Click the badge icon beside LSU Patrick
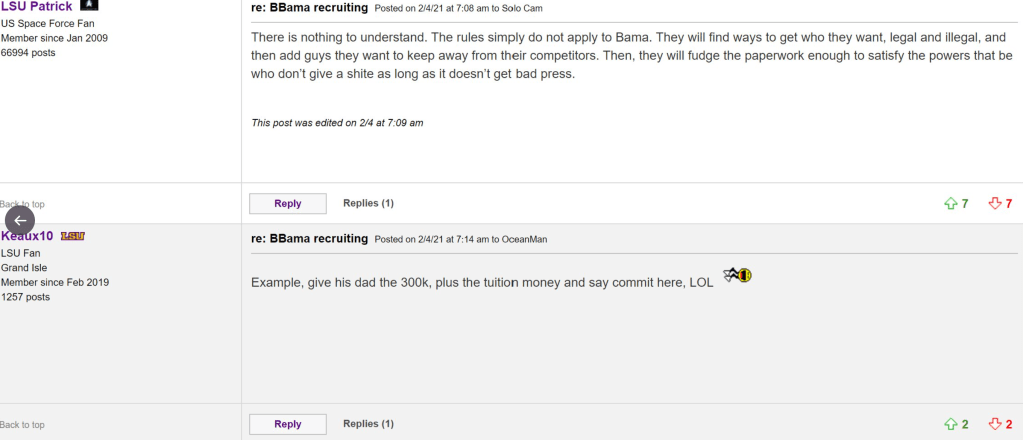Image resolution: width=1023 pixels, height=440 pixels. tap(88, 6)
